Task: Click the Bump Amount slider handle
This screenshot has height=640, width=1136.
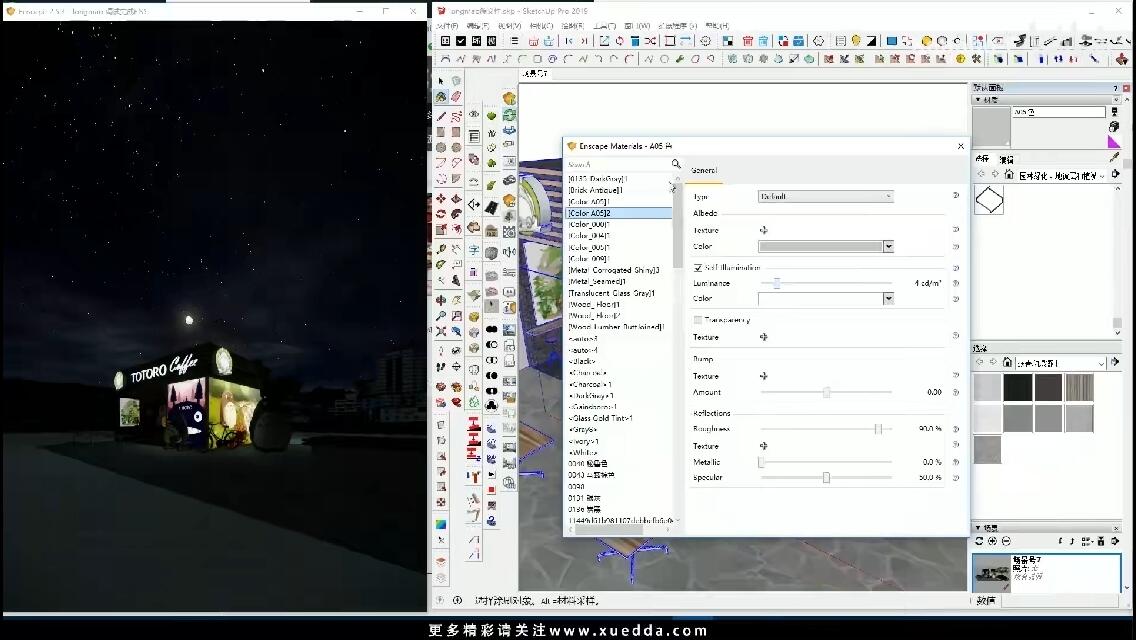Action: (826, 392)
